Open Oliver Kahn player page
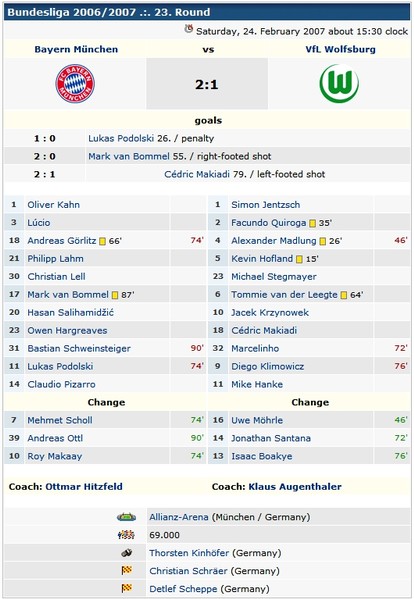Viewport: 414px width, 599px height. (53, 205)
